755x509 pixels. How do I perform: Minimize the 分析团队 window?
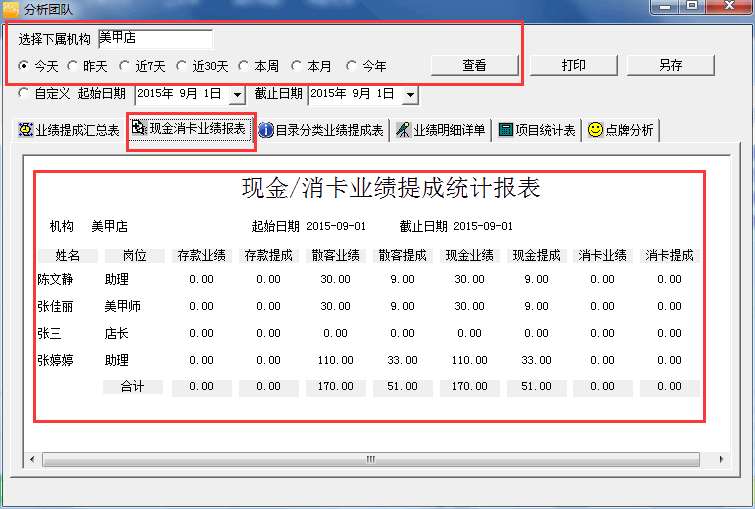pyautogui.click(x=665, y=6)
